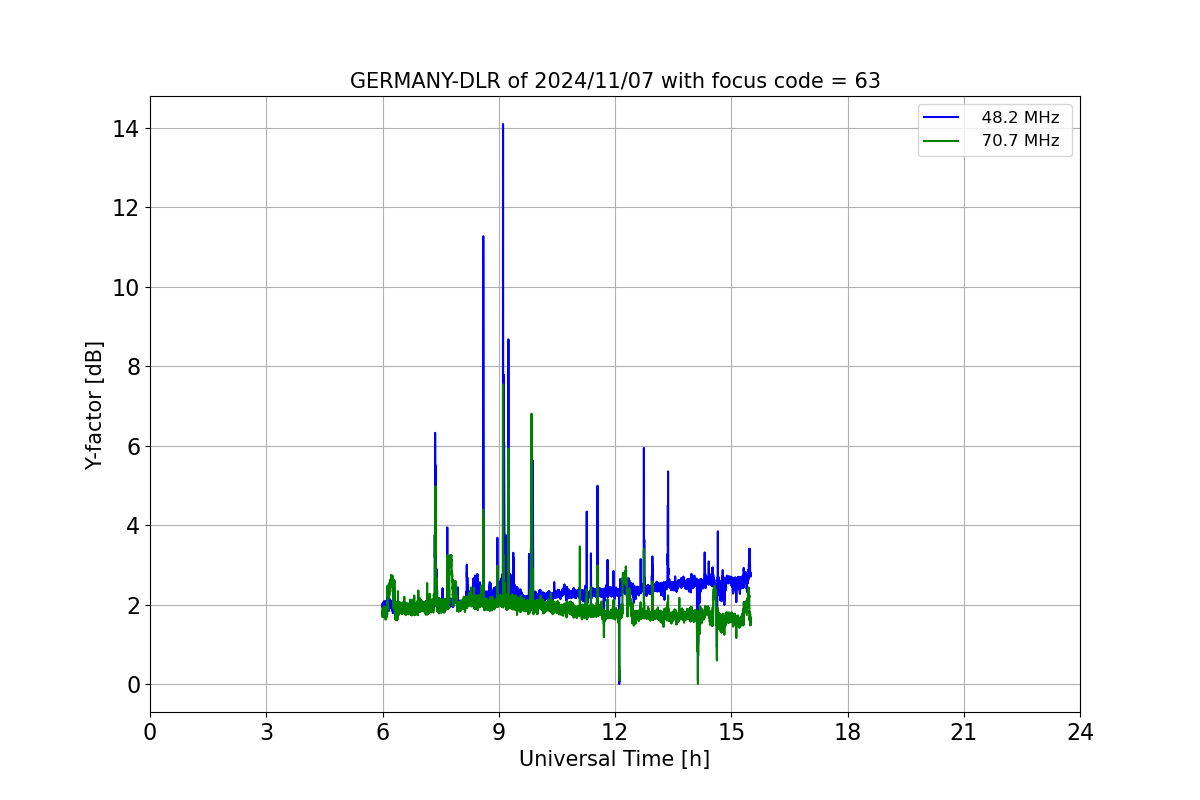1200x800 pixels.
Task: Click y-axis tick label 14
Action: point(125,129)
